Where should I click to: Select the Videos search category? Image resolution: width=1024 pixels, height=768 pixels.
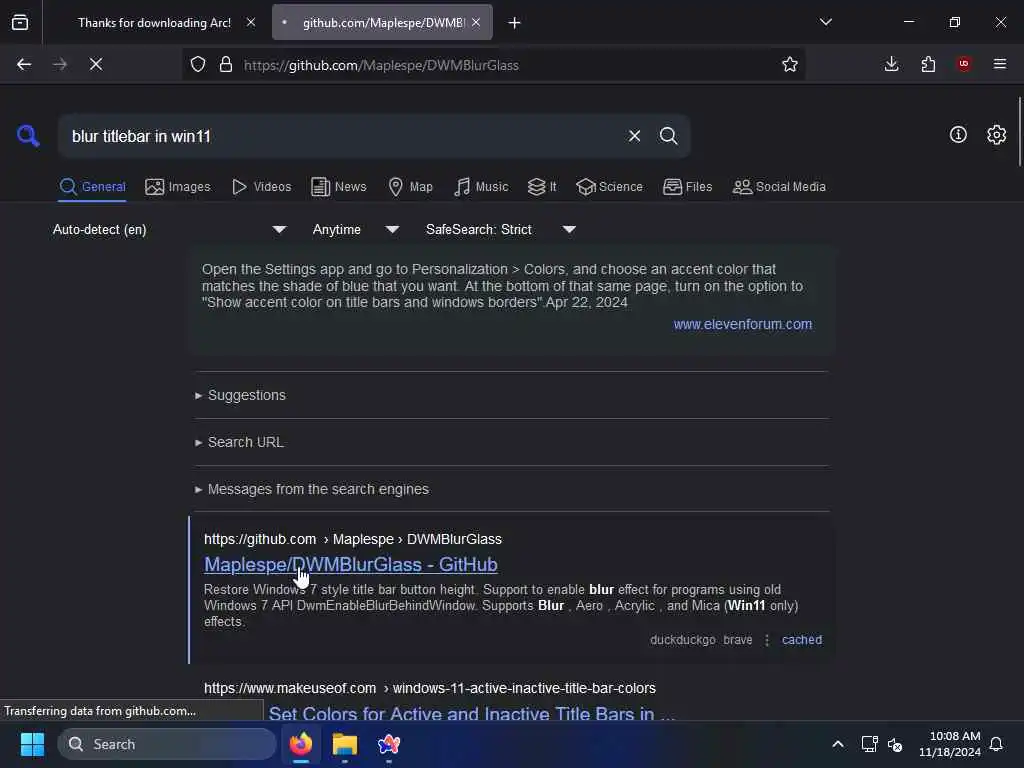pyautogui.click(x=262, y=187)
